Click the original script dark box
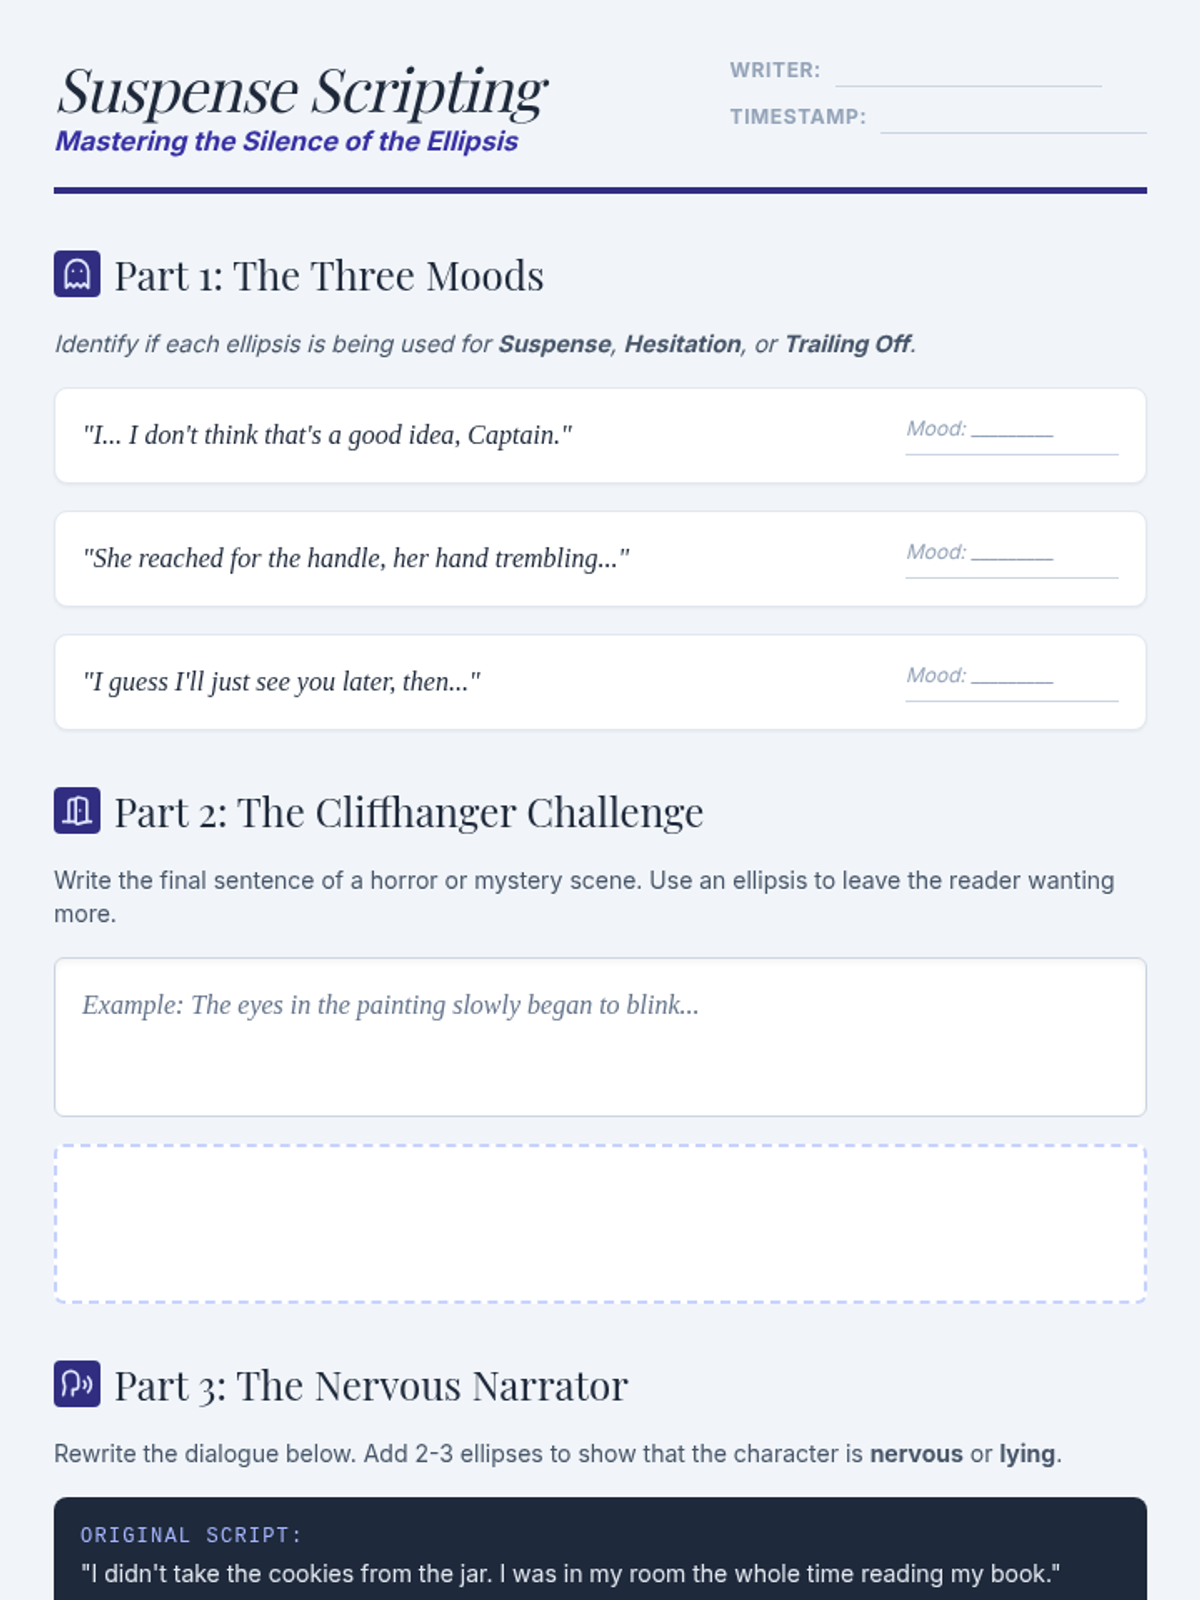This screenshot has width=1200, height=1600. pyautogui.click(x=600, y=1550)
